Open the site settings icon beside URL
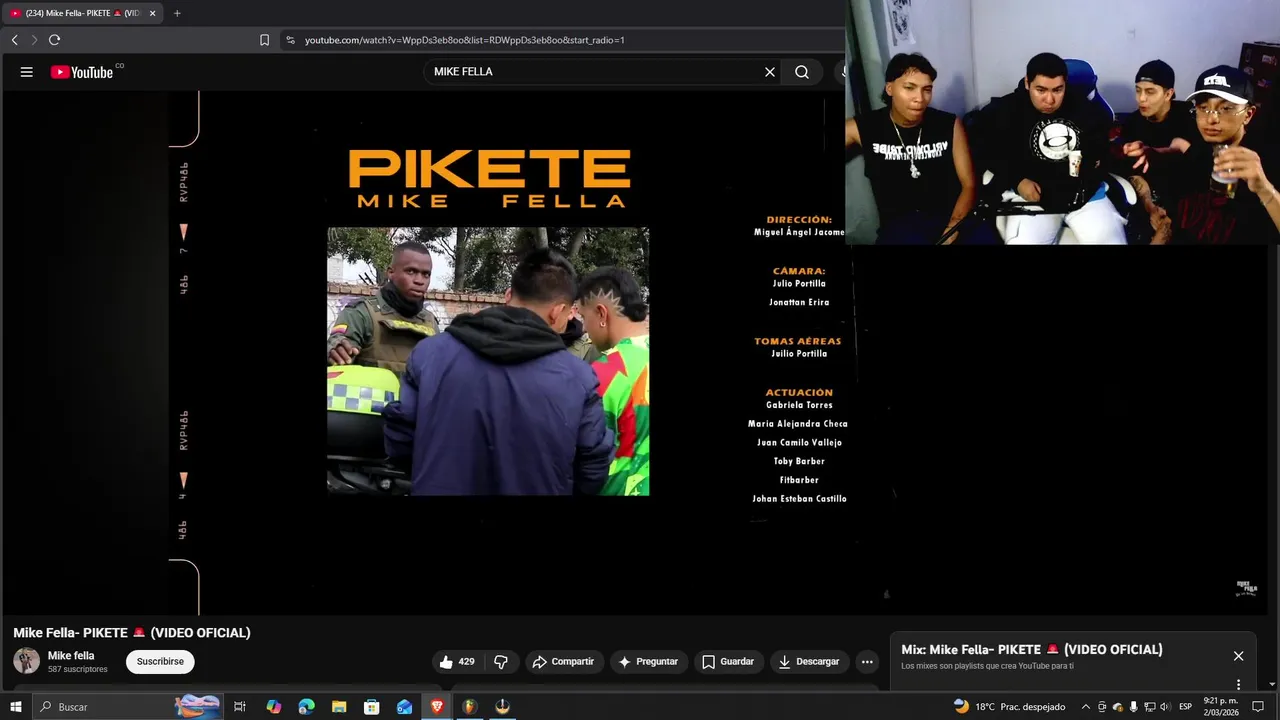Viewport: 1280px width, 720px height. (290, 40)
